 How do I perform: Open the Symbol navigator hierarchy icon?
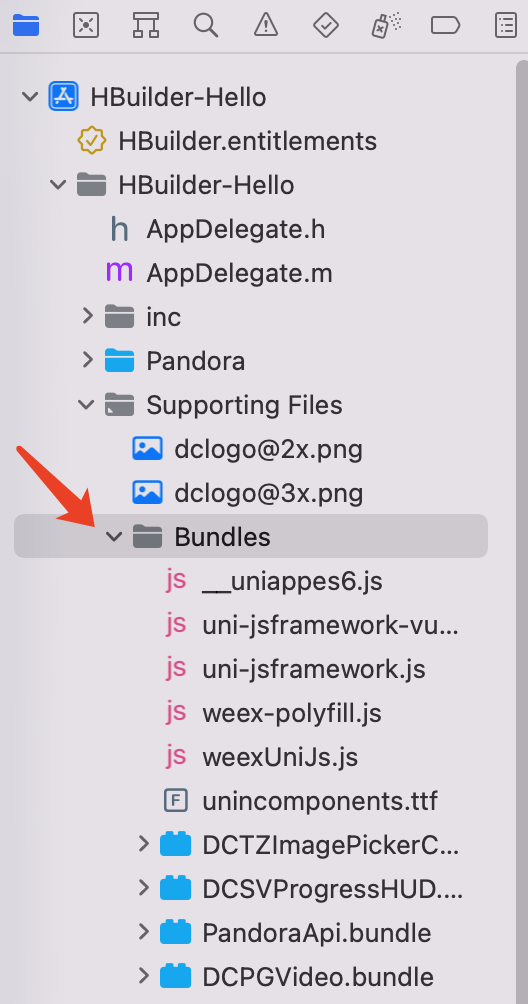146,26
